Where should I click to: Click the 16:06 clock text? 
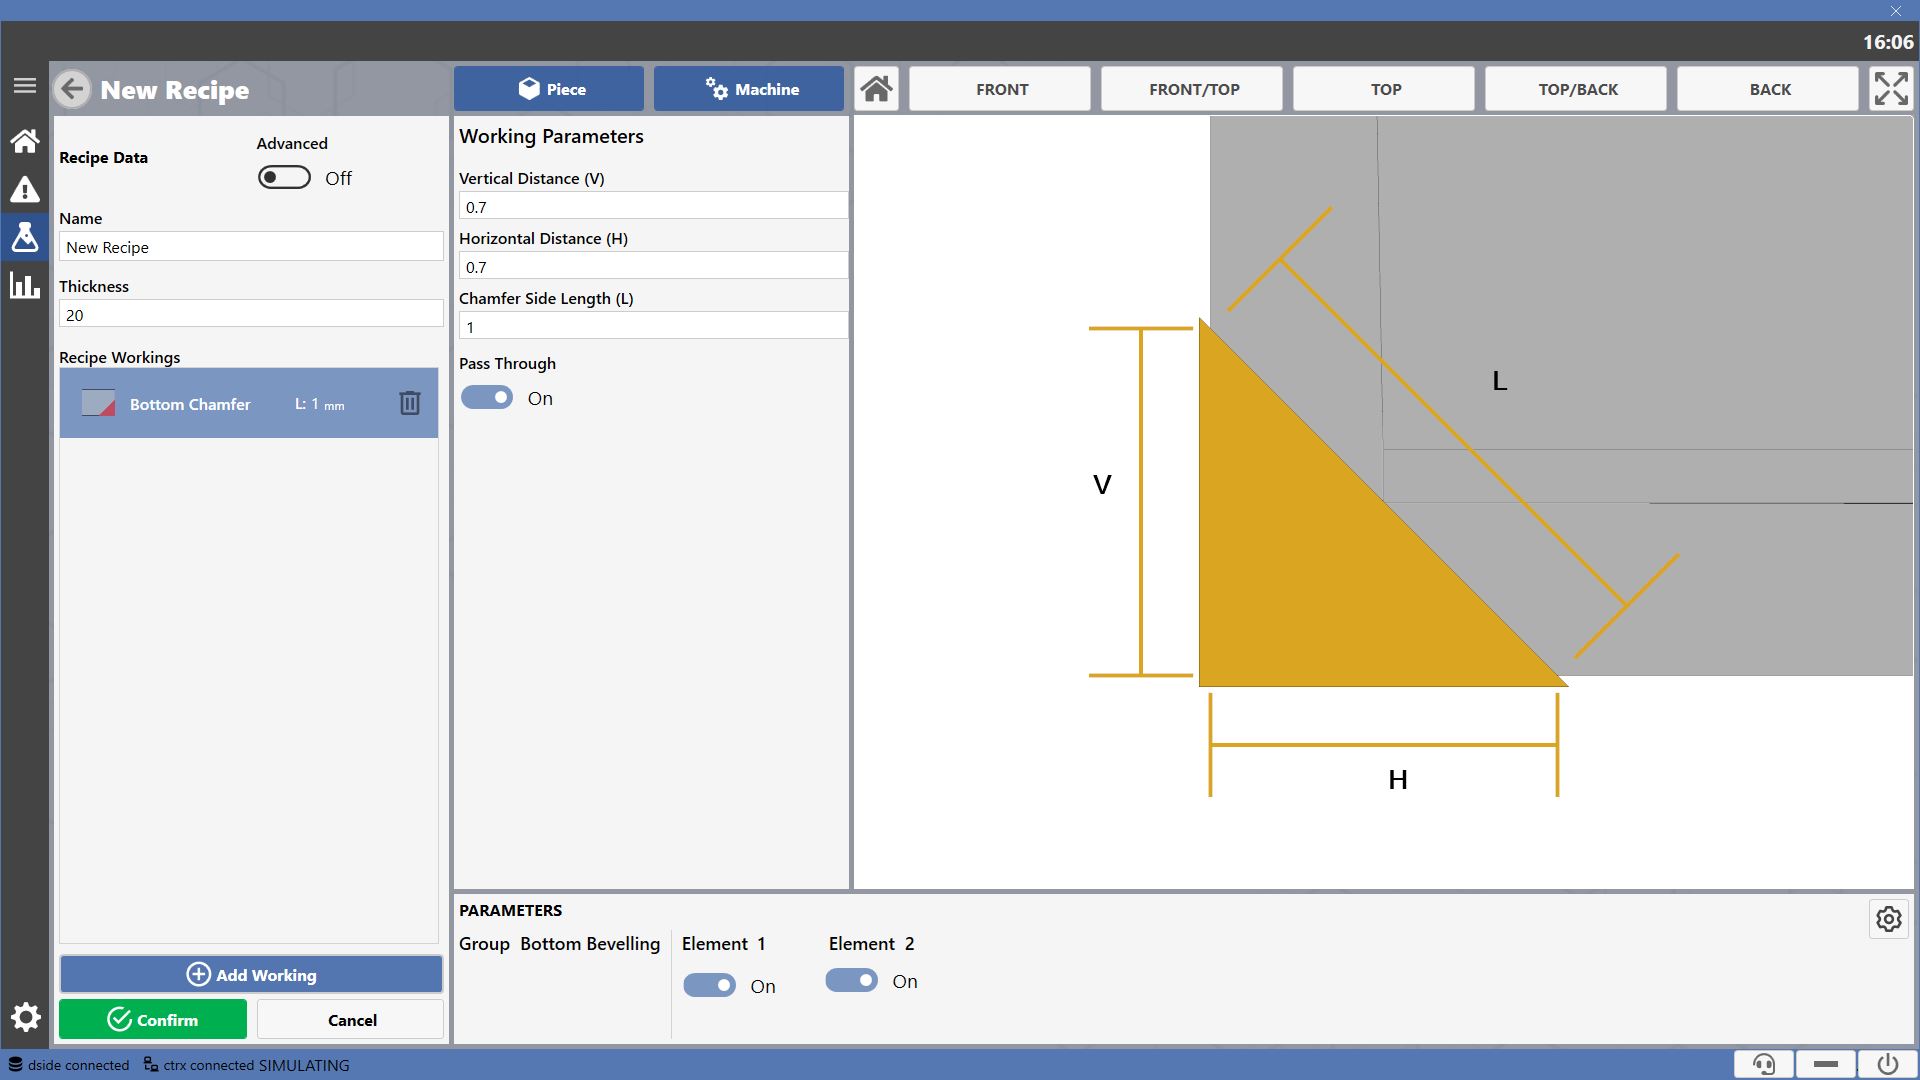(1888, 42)
